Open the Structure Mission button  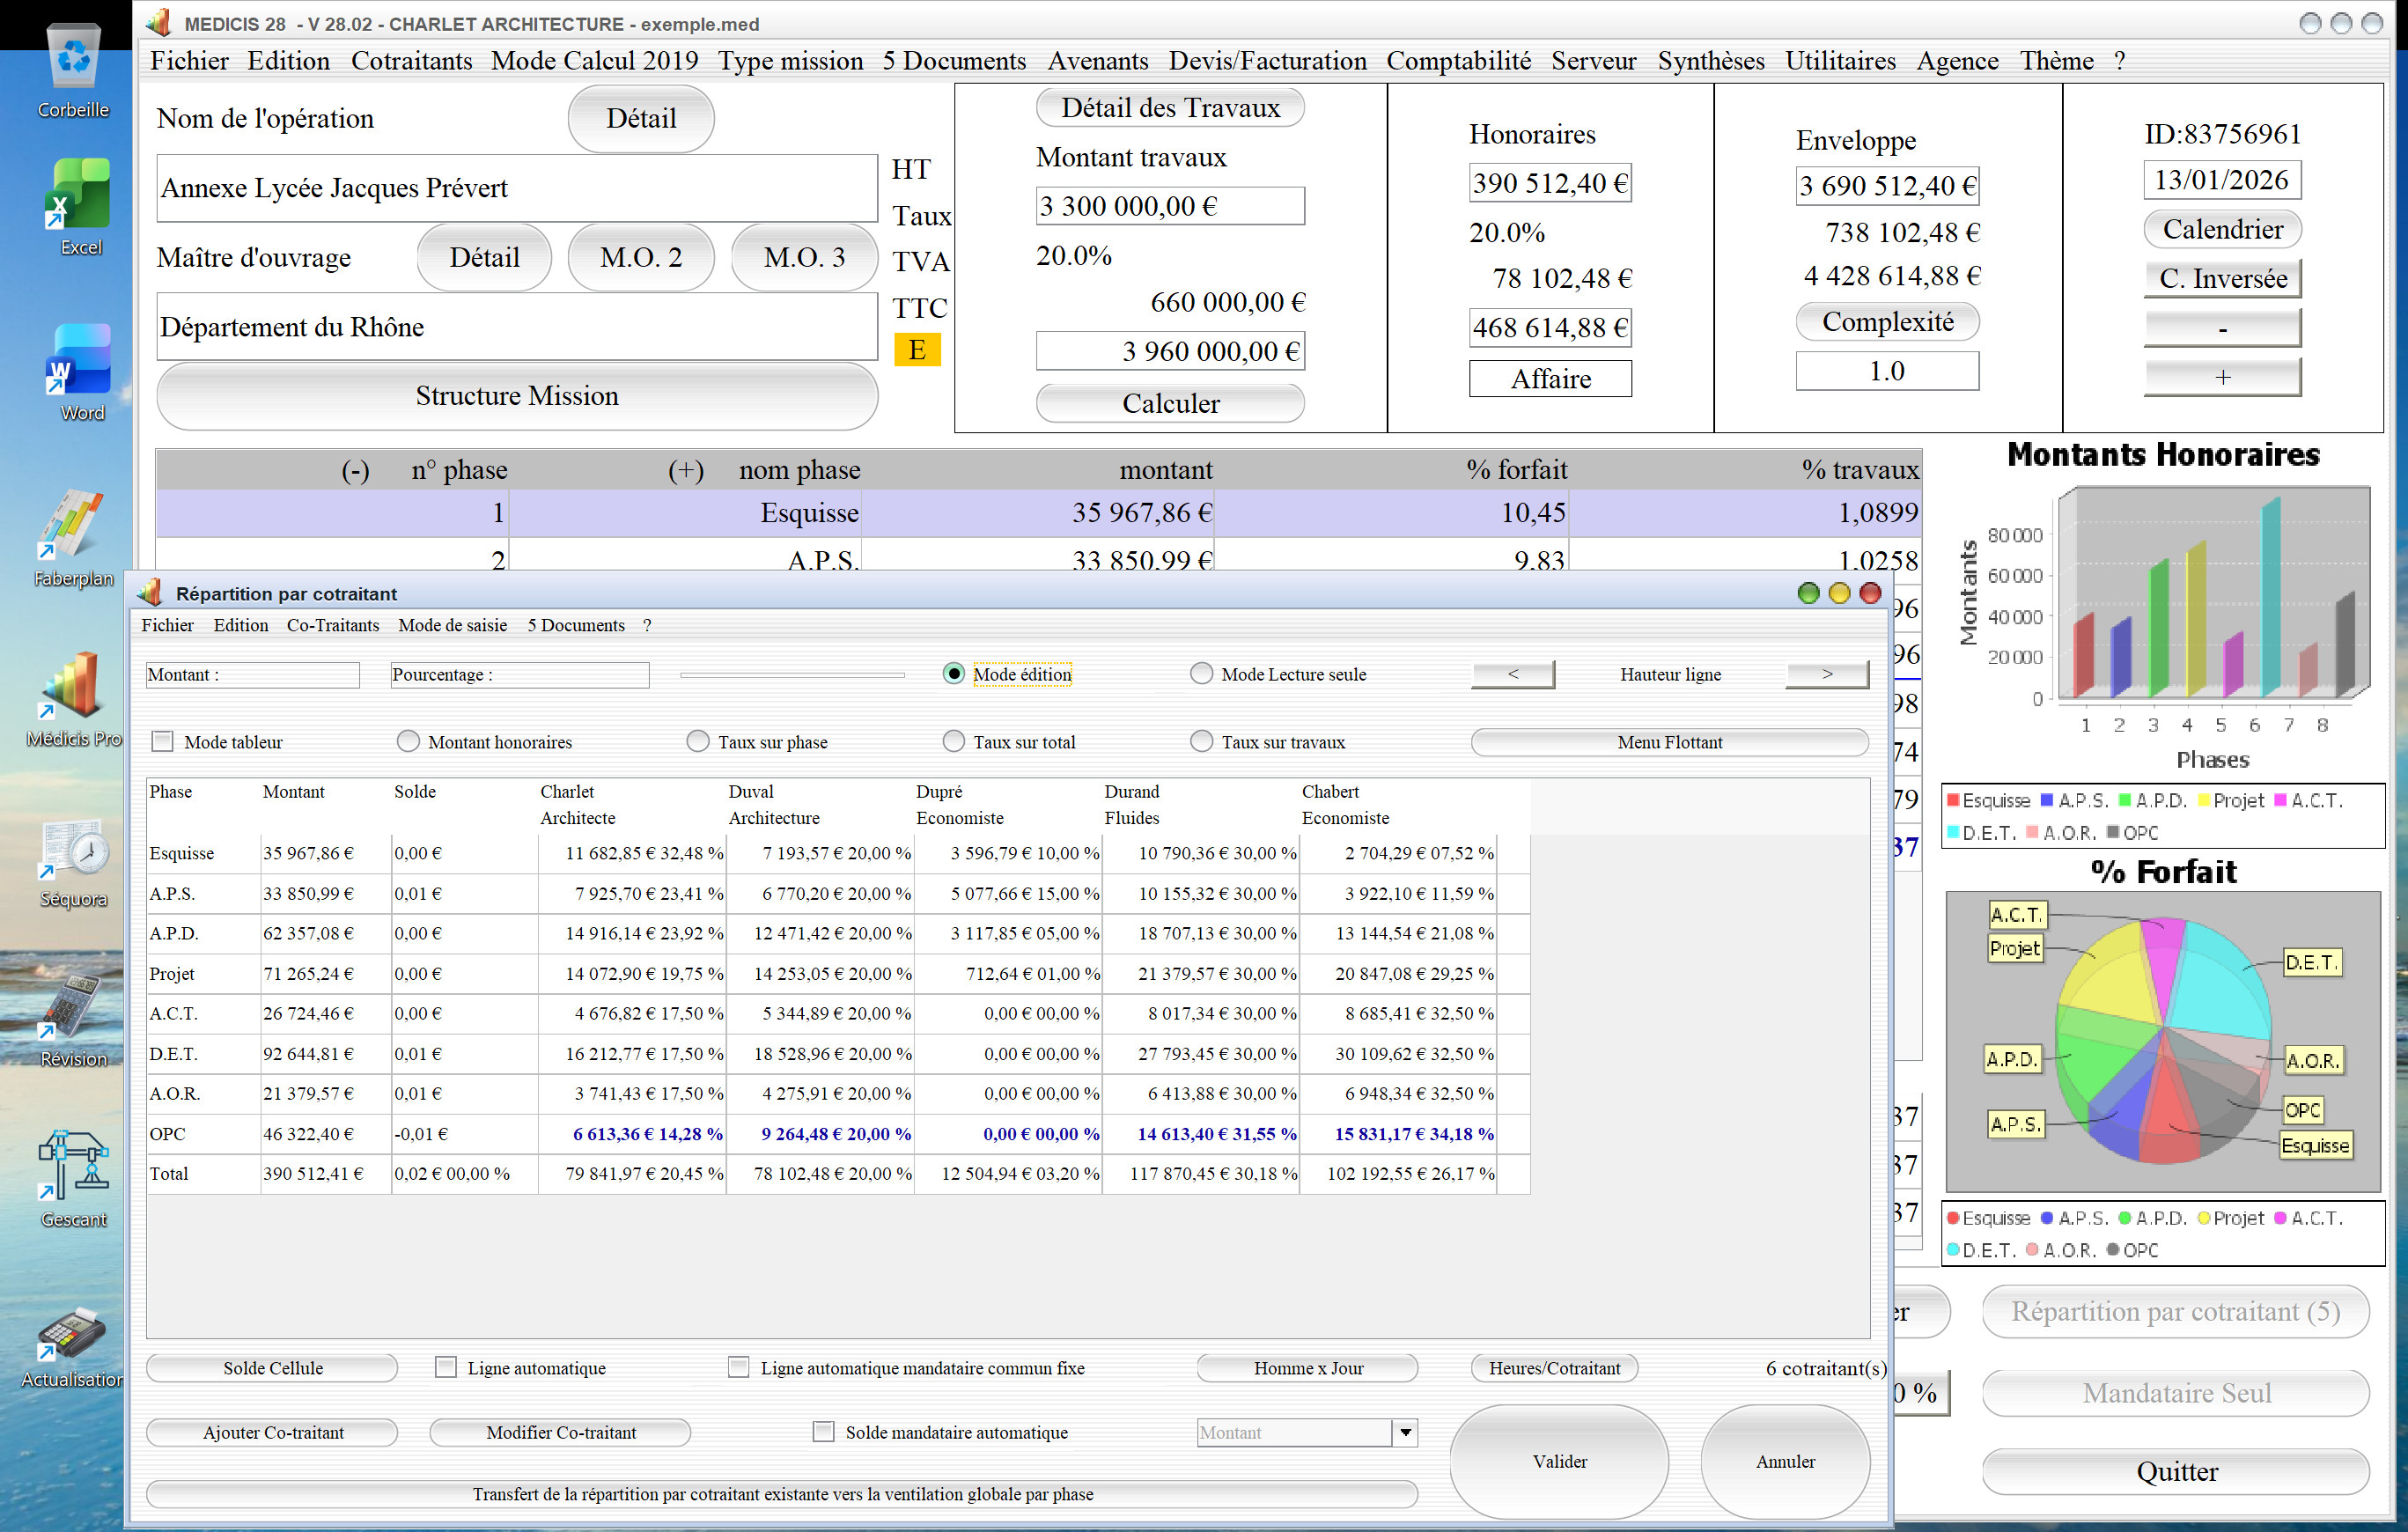(517, 396)
